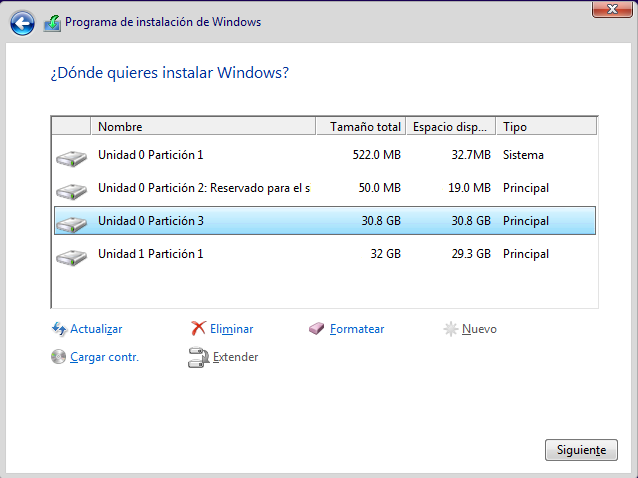Image resolution: width=638 pixels, height=478 pixels.
Task: Click drive icon for Unidad 0 Partición 1
Action: tap(71, 156)
